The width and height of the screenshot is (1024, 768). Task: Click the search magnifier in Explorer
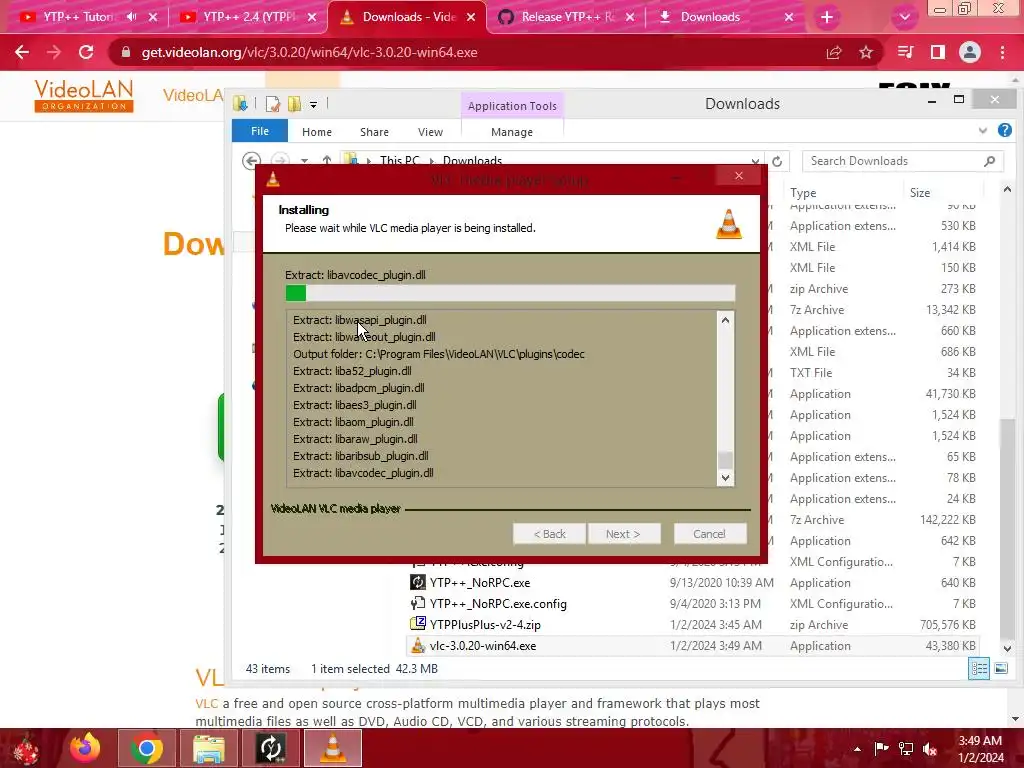pos(990,161)
